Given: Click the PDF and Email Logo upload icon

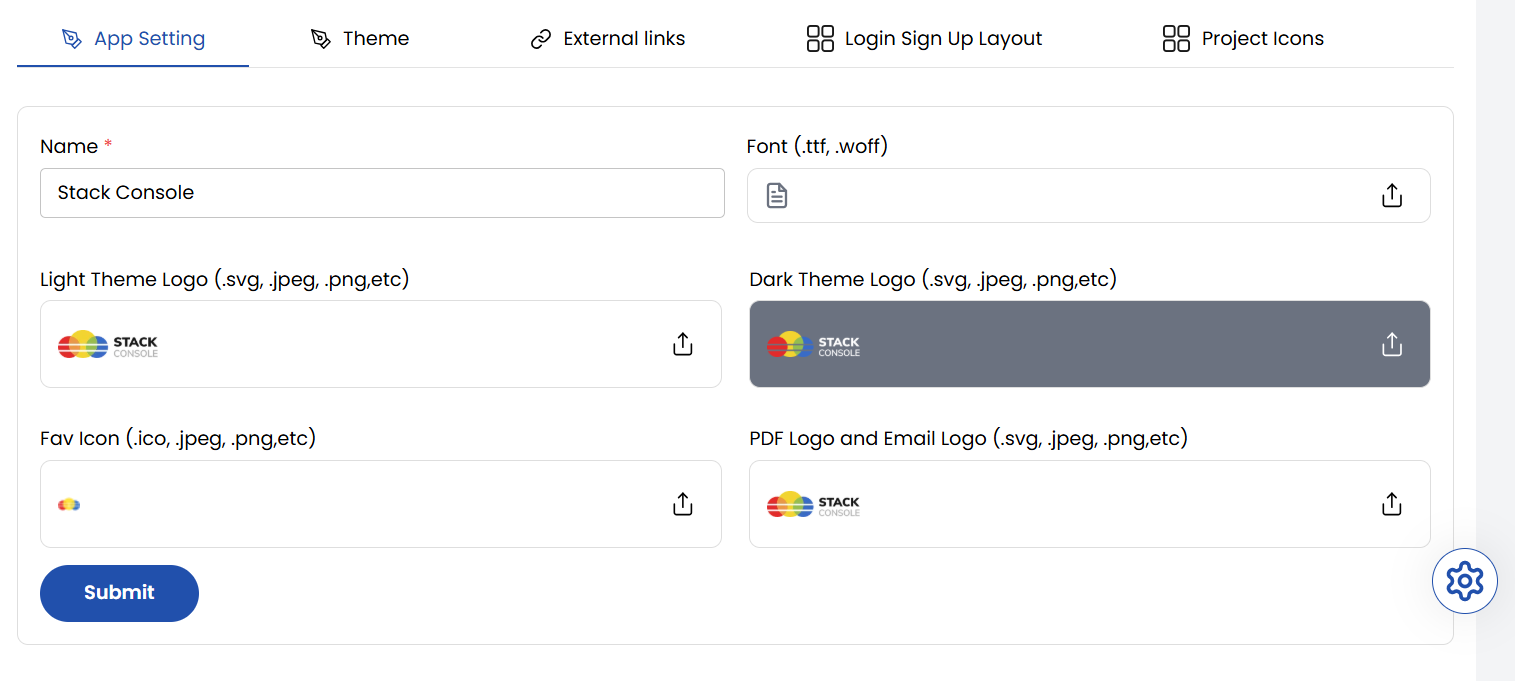Looking at the screenshot, I should [x=1391, y=504].
